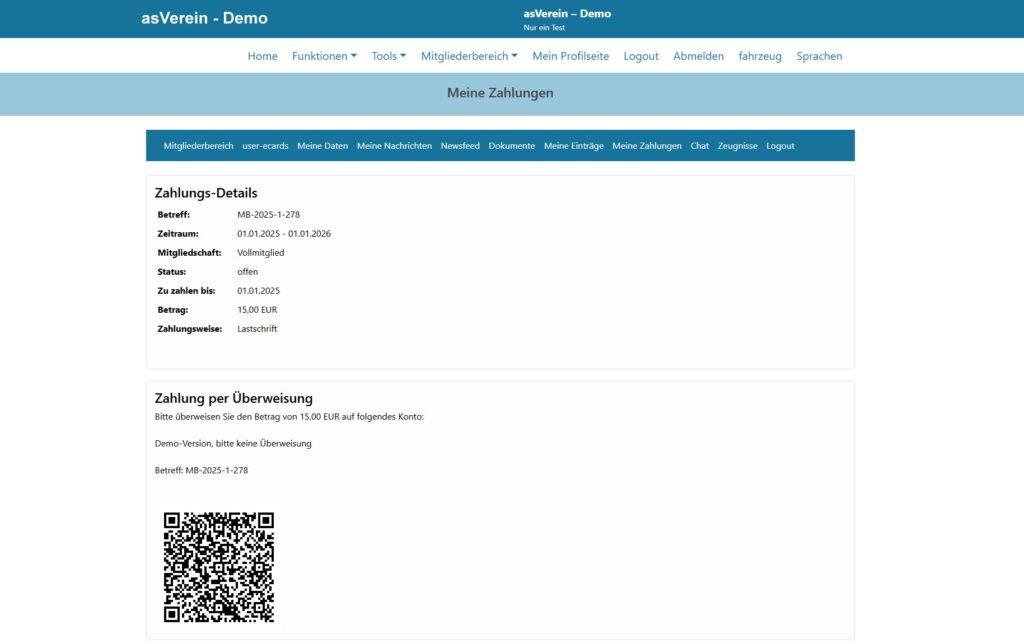Click the asVerein - Demo site logo
The image size is (1024, 644).
click(204, 18)
